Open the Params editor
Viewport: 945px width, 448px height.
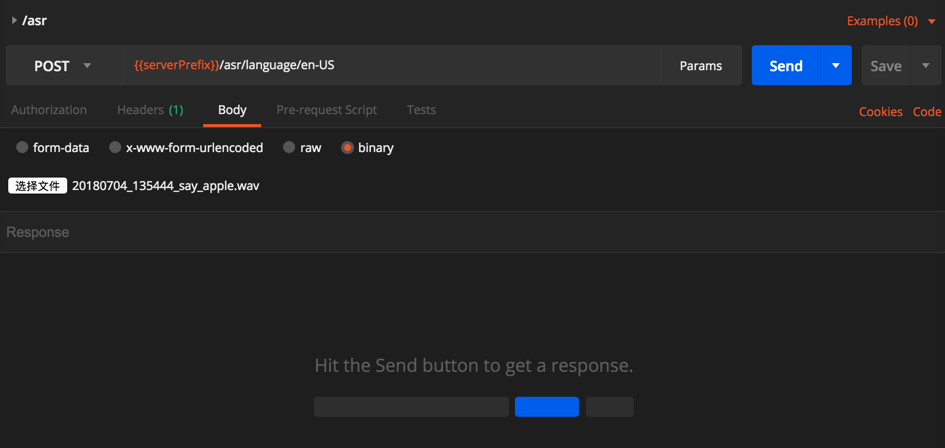[700, 66]
